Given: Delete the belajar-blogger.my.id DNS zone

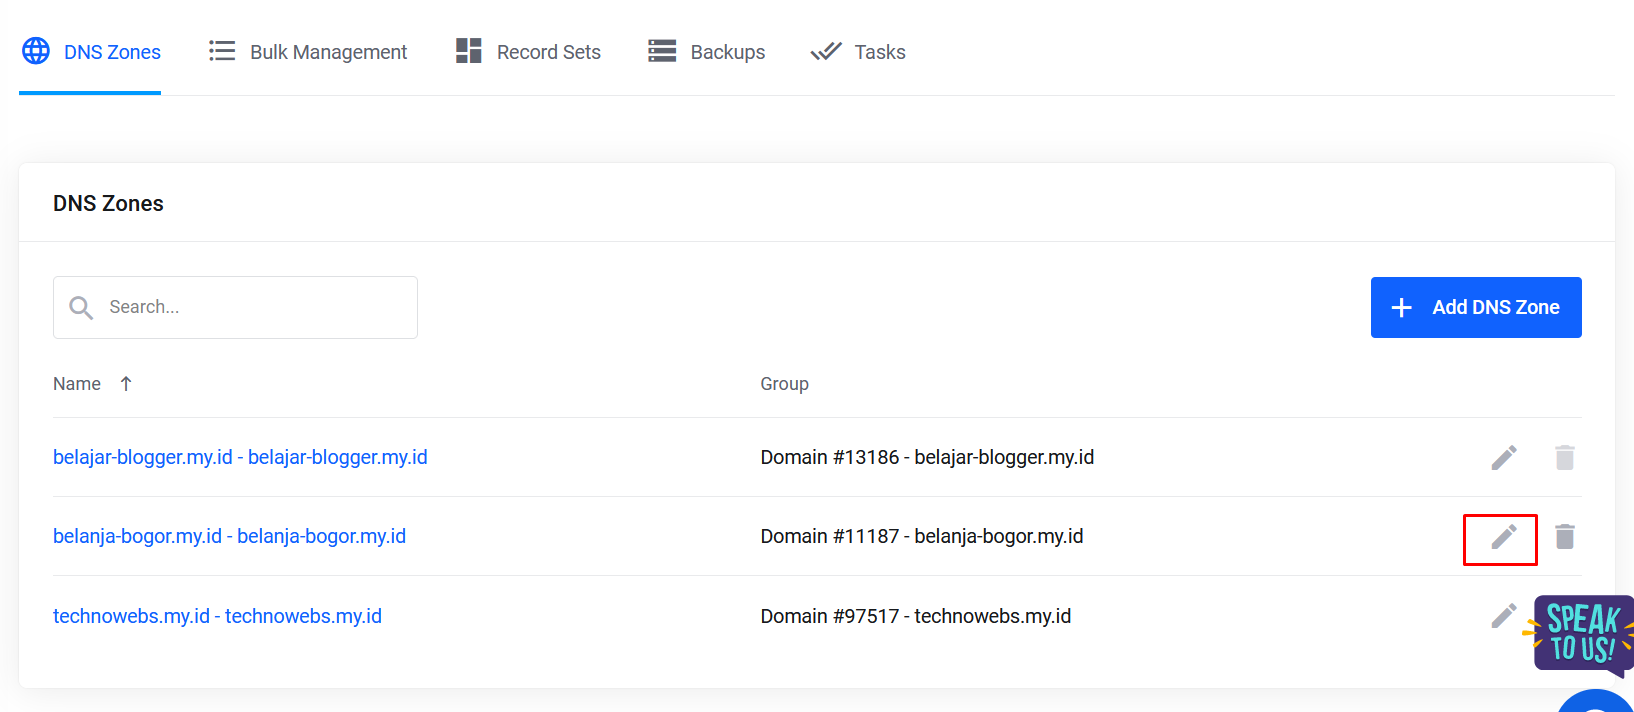Looking at the screenshot, I should point(1564,458).
